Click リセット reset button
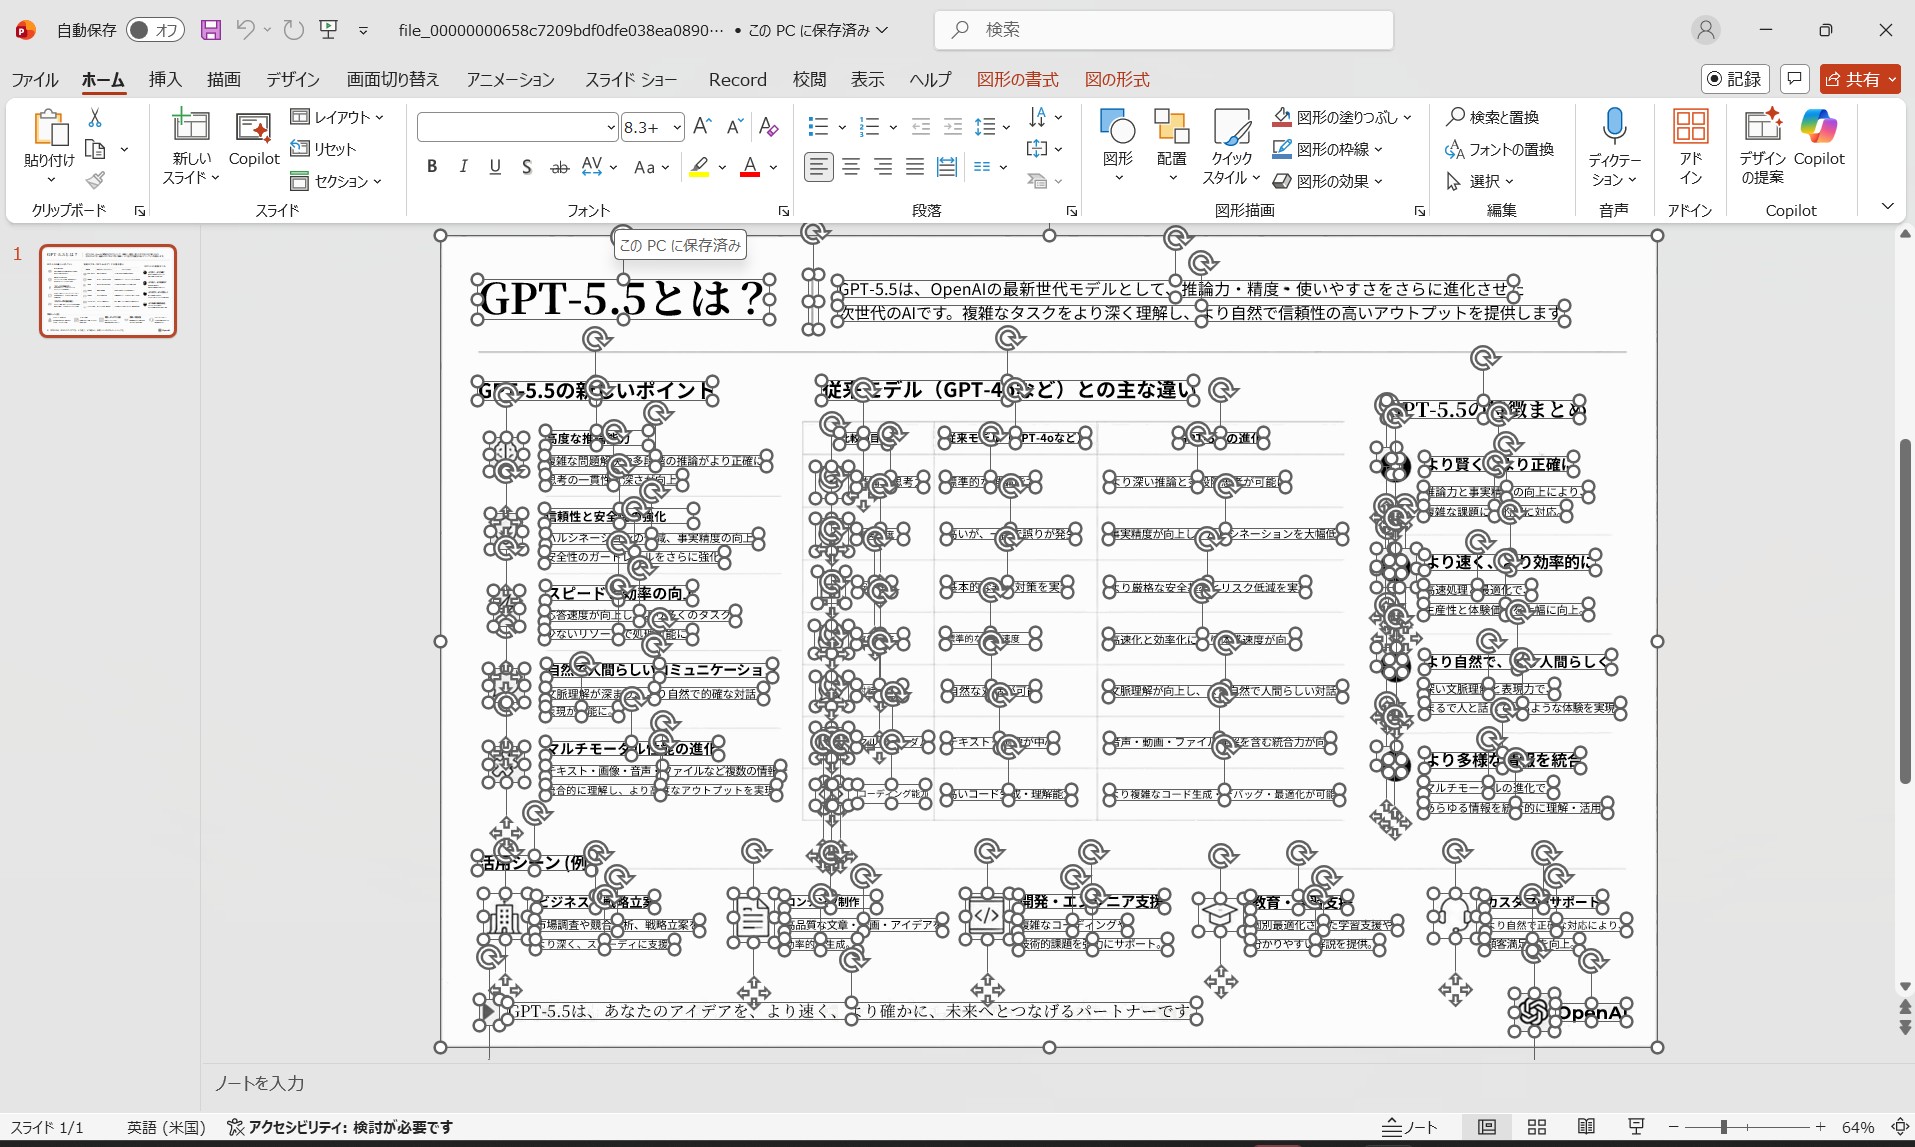 point(323,149)
